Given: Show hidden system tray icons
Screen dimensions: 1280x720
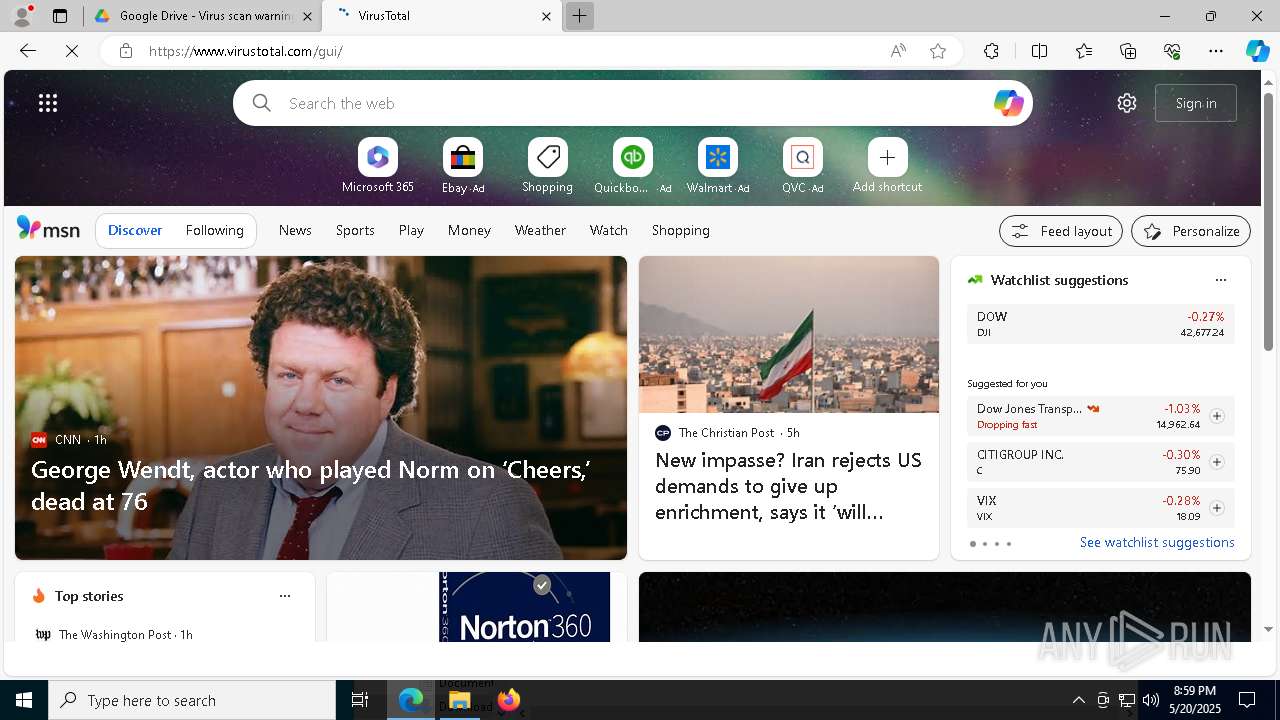Looking at the screenshot, I should [1078, 700].
